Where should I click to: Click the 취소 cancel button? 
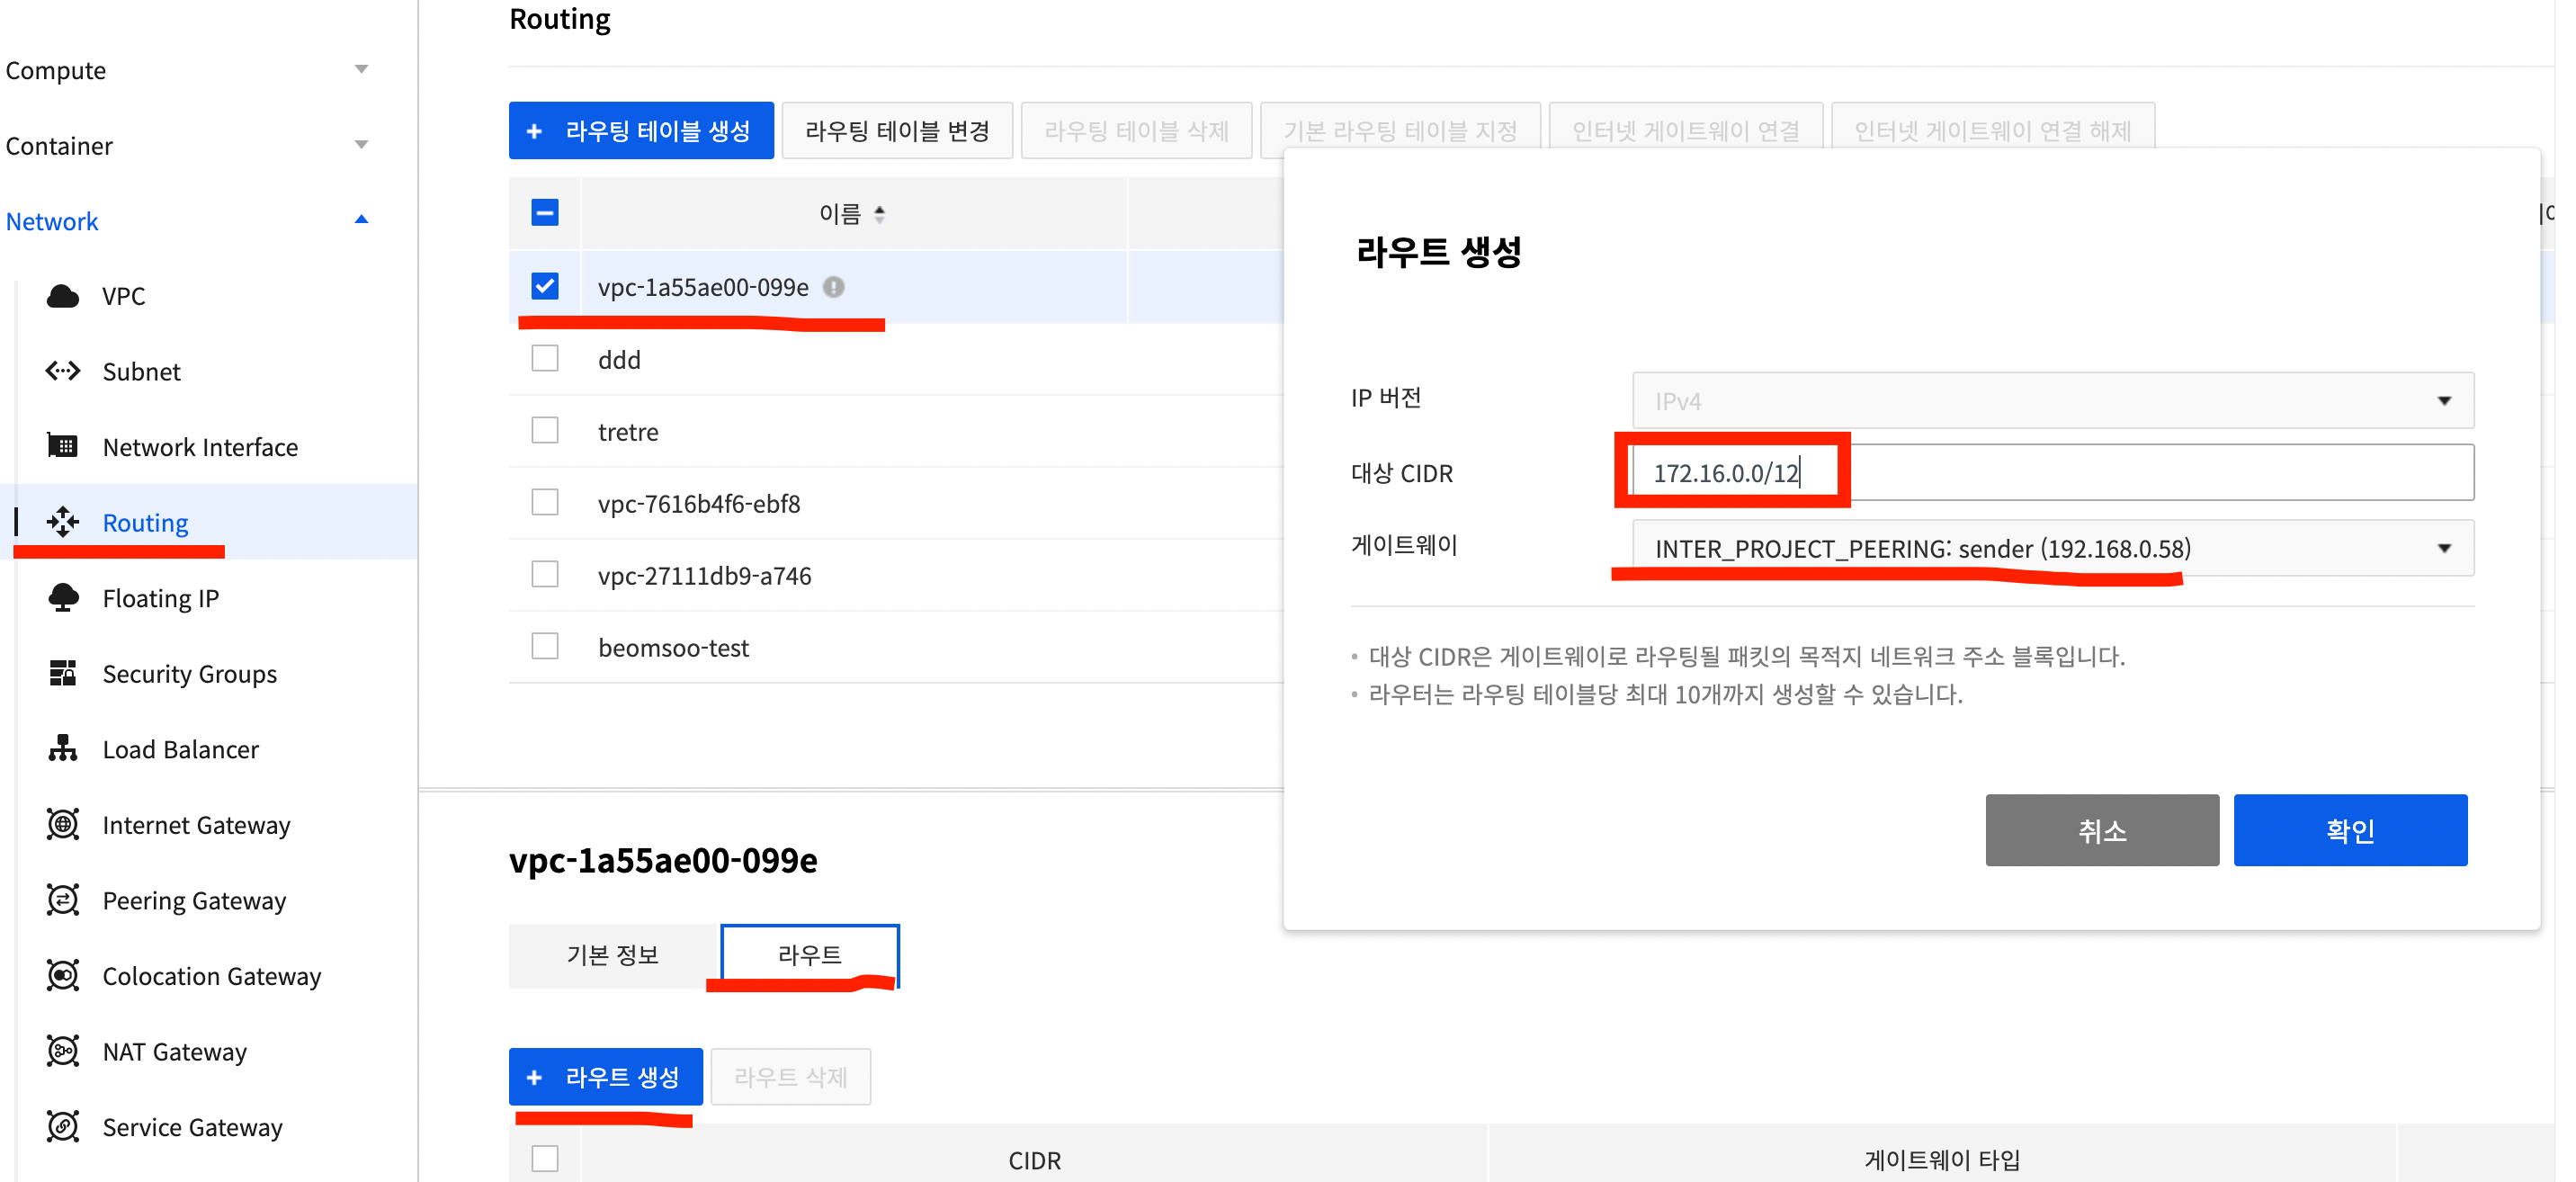pyautogui.click(x=2101, y=830)
